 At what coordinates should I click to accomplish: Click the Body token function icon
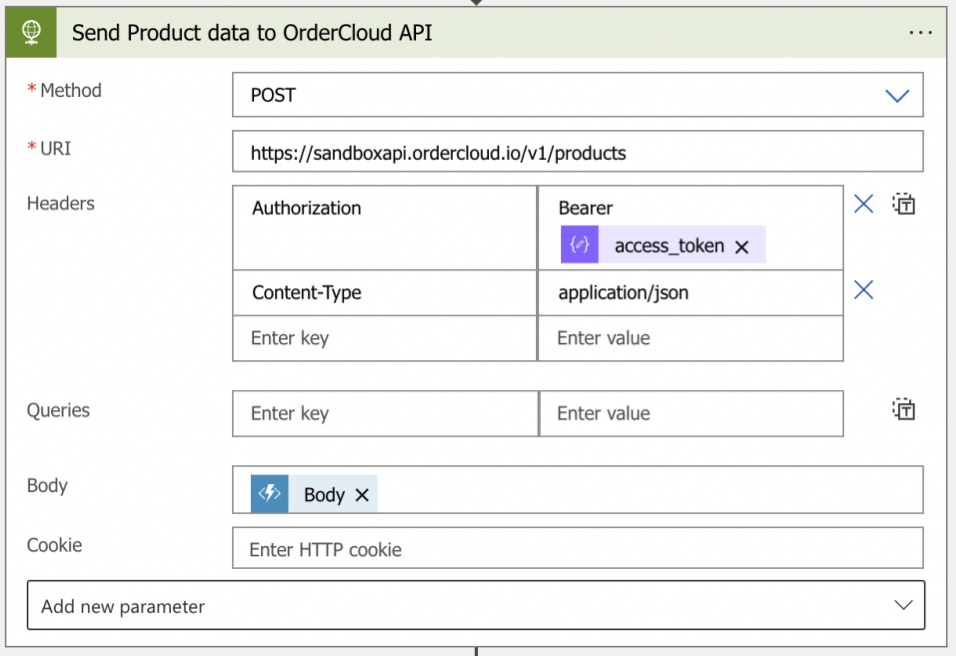pyautogui.click(x=269, y=493)
